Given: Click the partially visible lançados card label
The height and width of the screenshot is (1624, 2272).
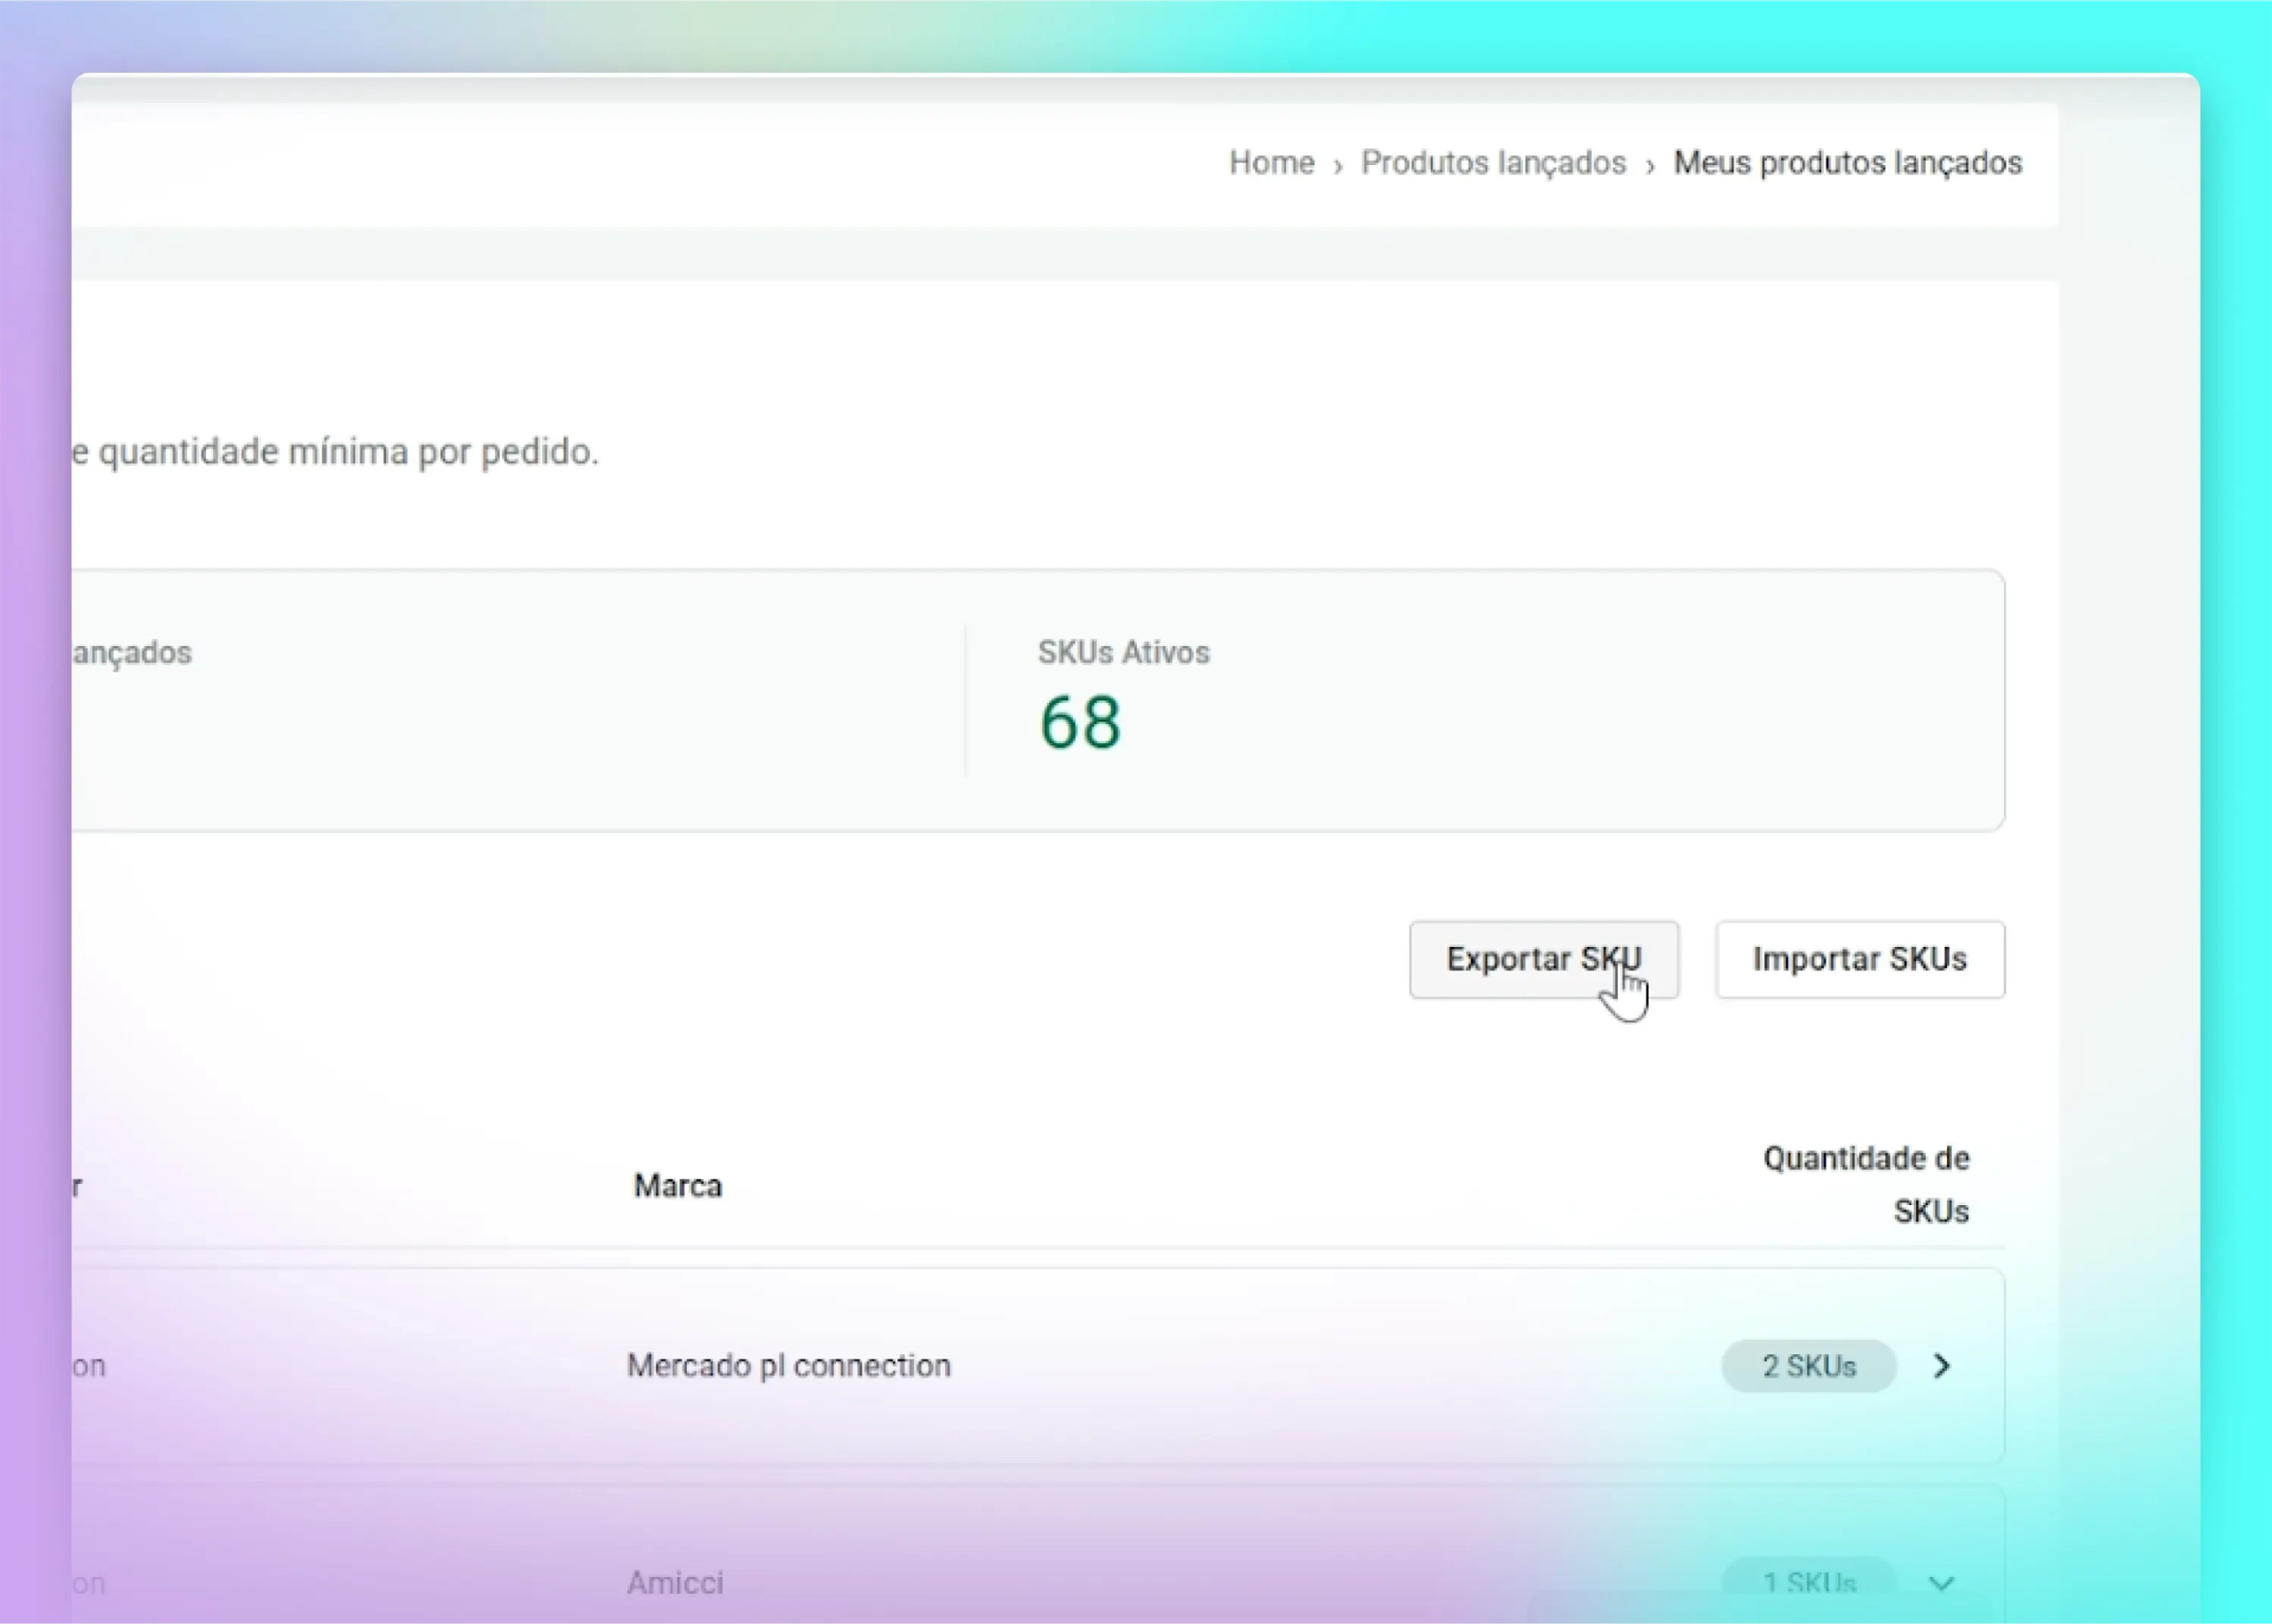Looking at the screenshot, I should [131, 653].
